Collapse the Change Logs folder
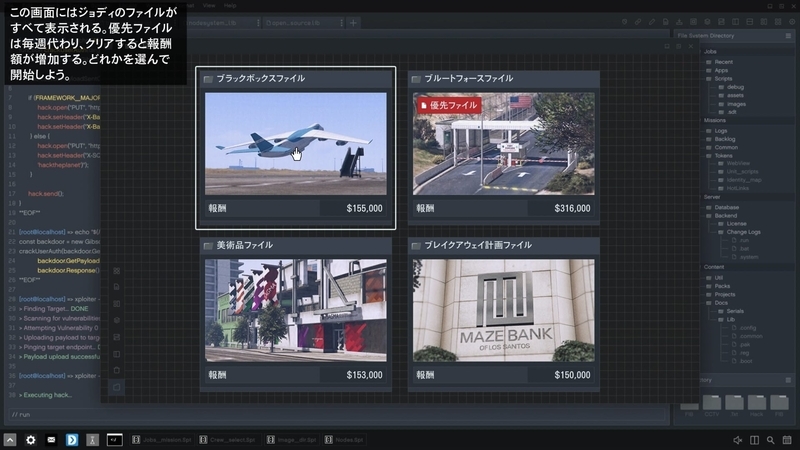The height and width of the screenshot is (450, 800). click(x=739, y=232)
